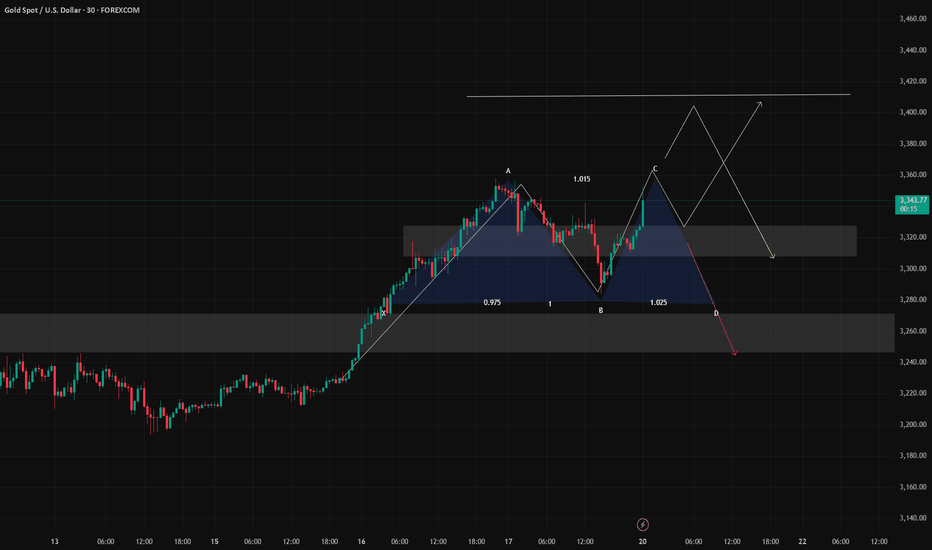The width and height of the screenshot is (932, 550).
Task: Click date label 20 on time axis
Action: 643,542
